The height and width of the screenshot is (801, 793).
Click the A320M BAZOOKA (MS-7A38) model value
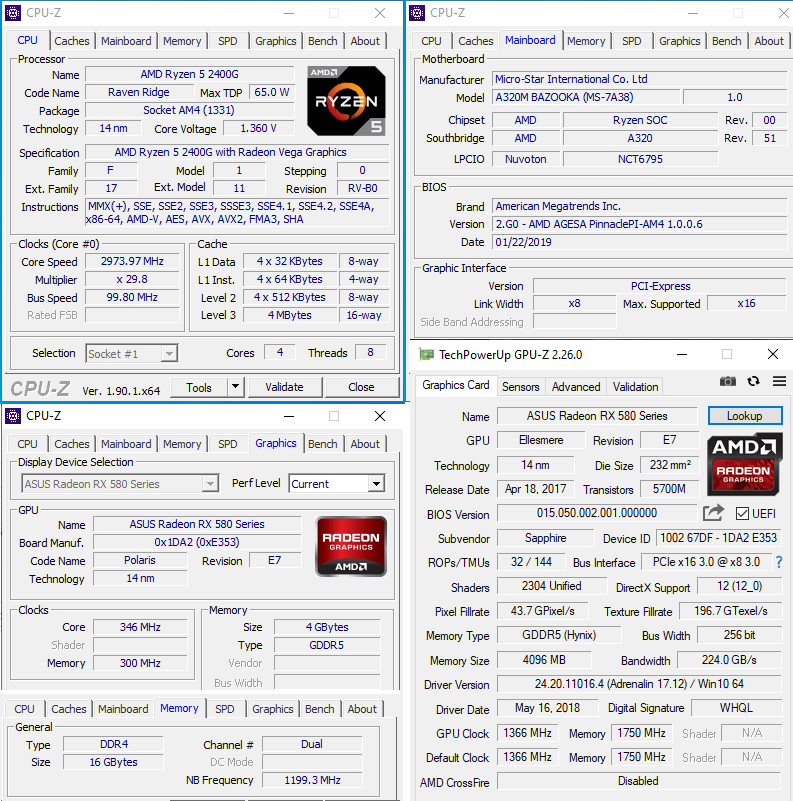pos(586,97)
